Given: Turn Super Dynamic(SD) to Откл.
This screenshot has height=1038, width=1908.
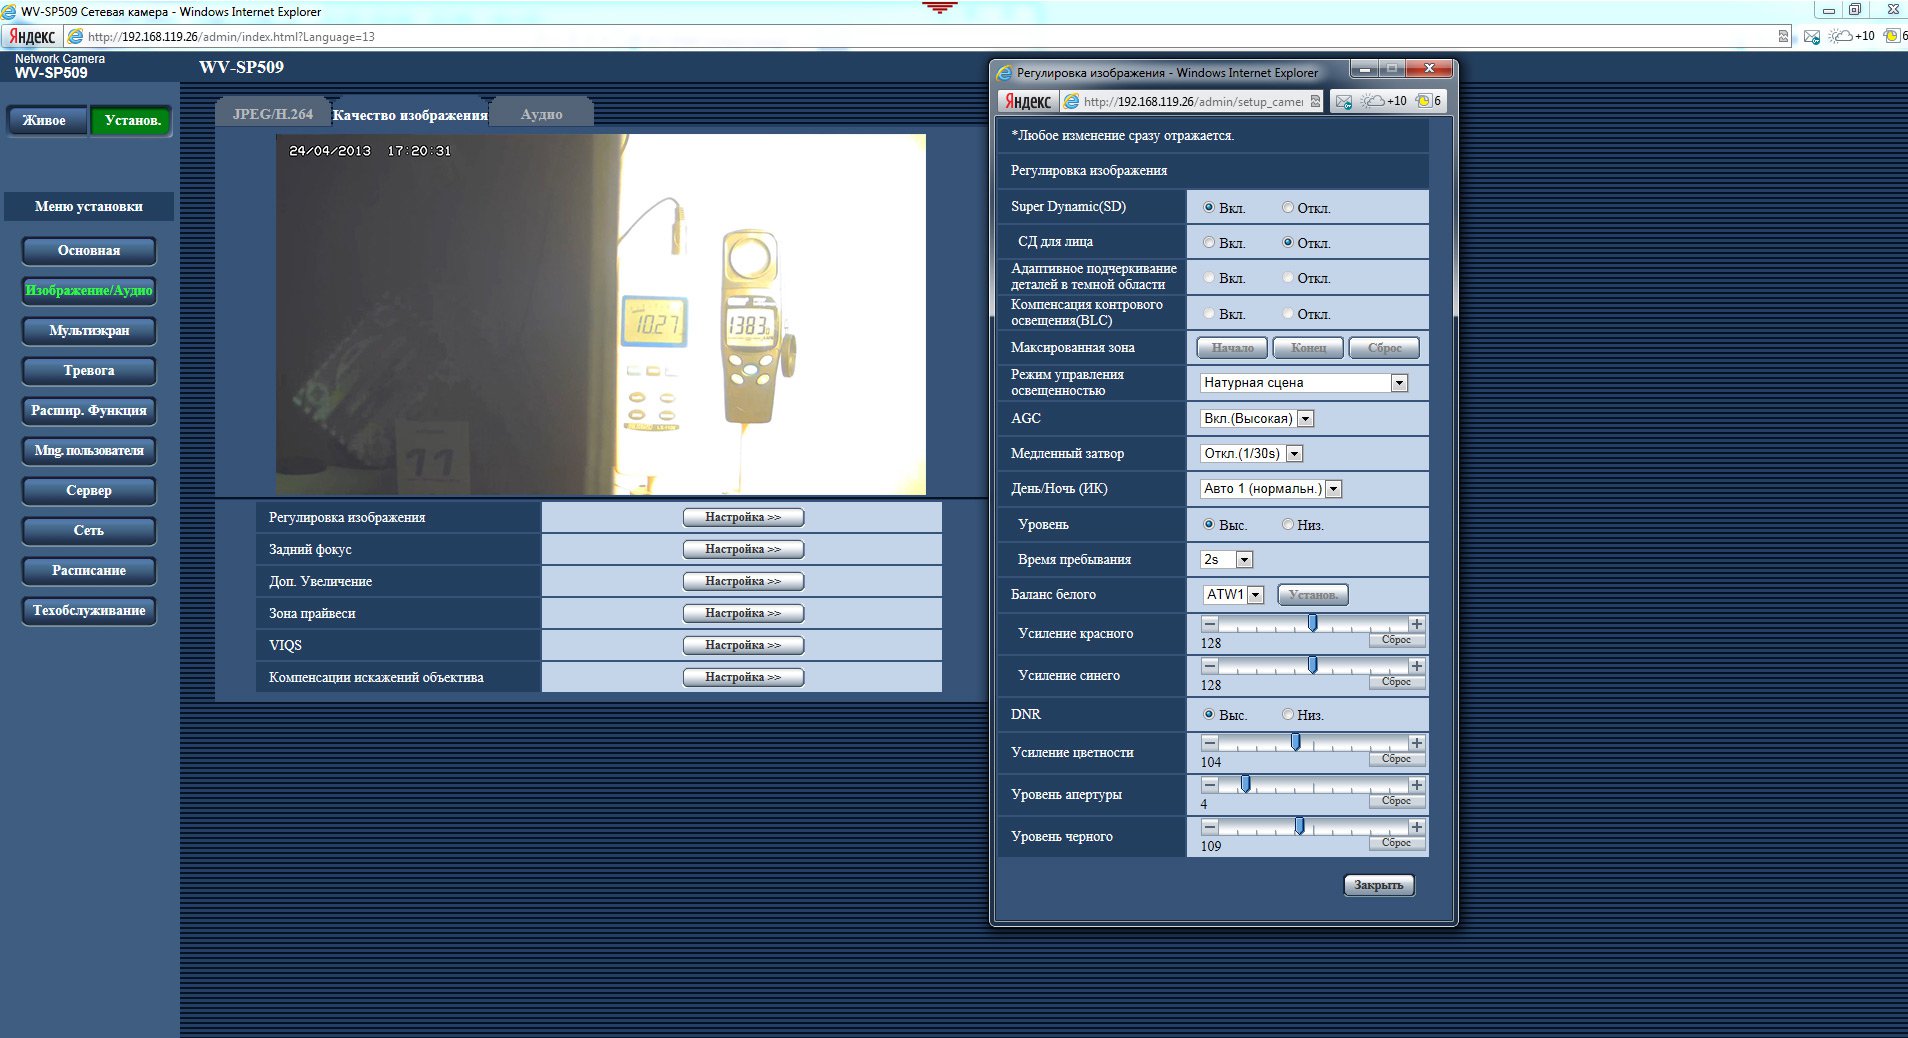Looking at the screenshot, I should pyautogui.click(x=1288, y=208).
